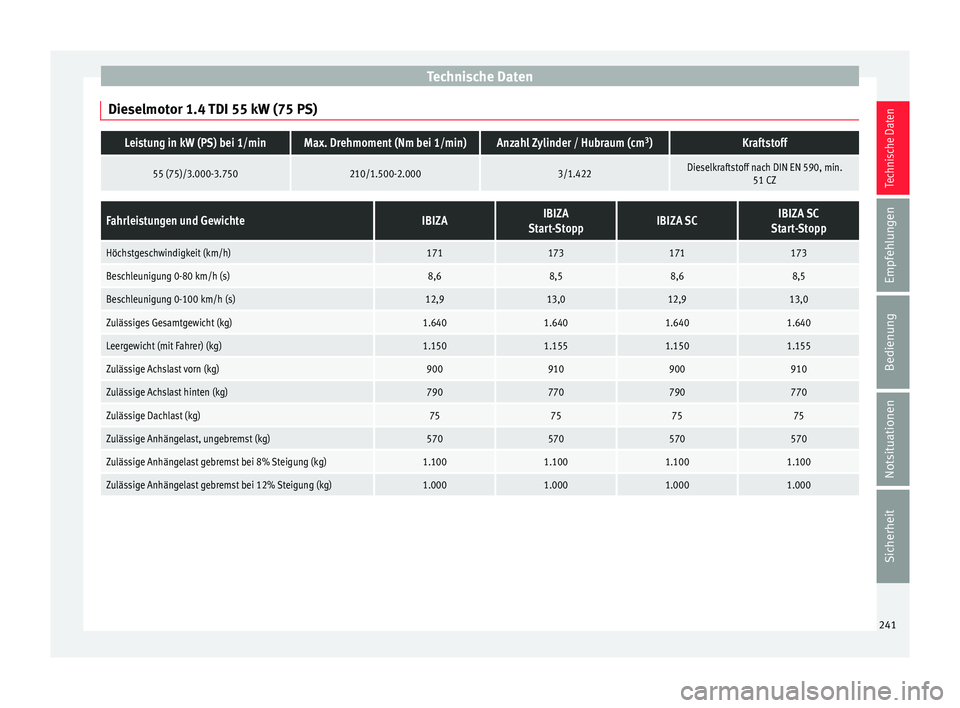Click Gesamtgewicht 1.640 under IBIZA SC Start-Stopp
Viewport: 960px width, 708px height.
(798, 323)
